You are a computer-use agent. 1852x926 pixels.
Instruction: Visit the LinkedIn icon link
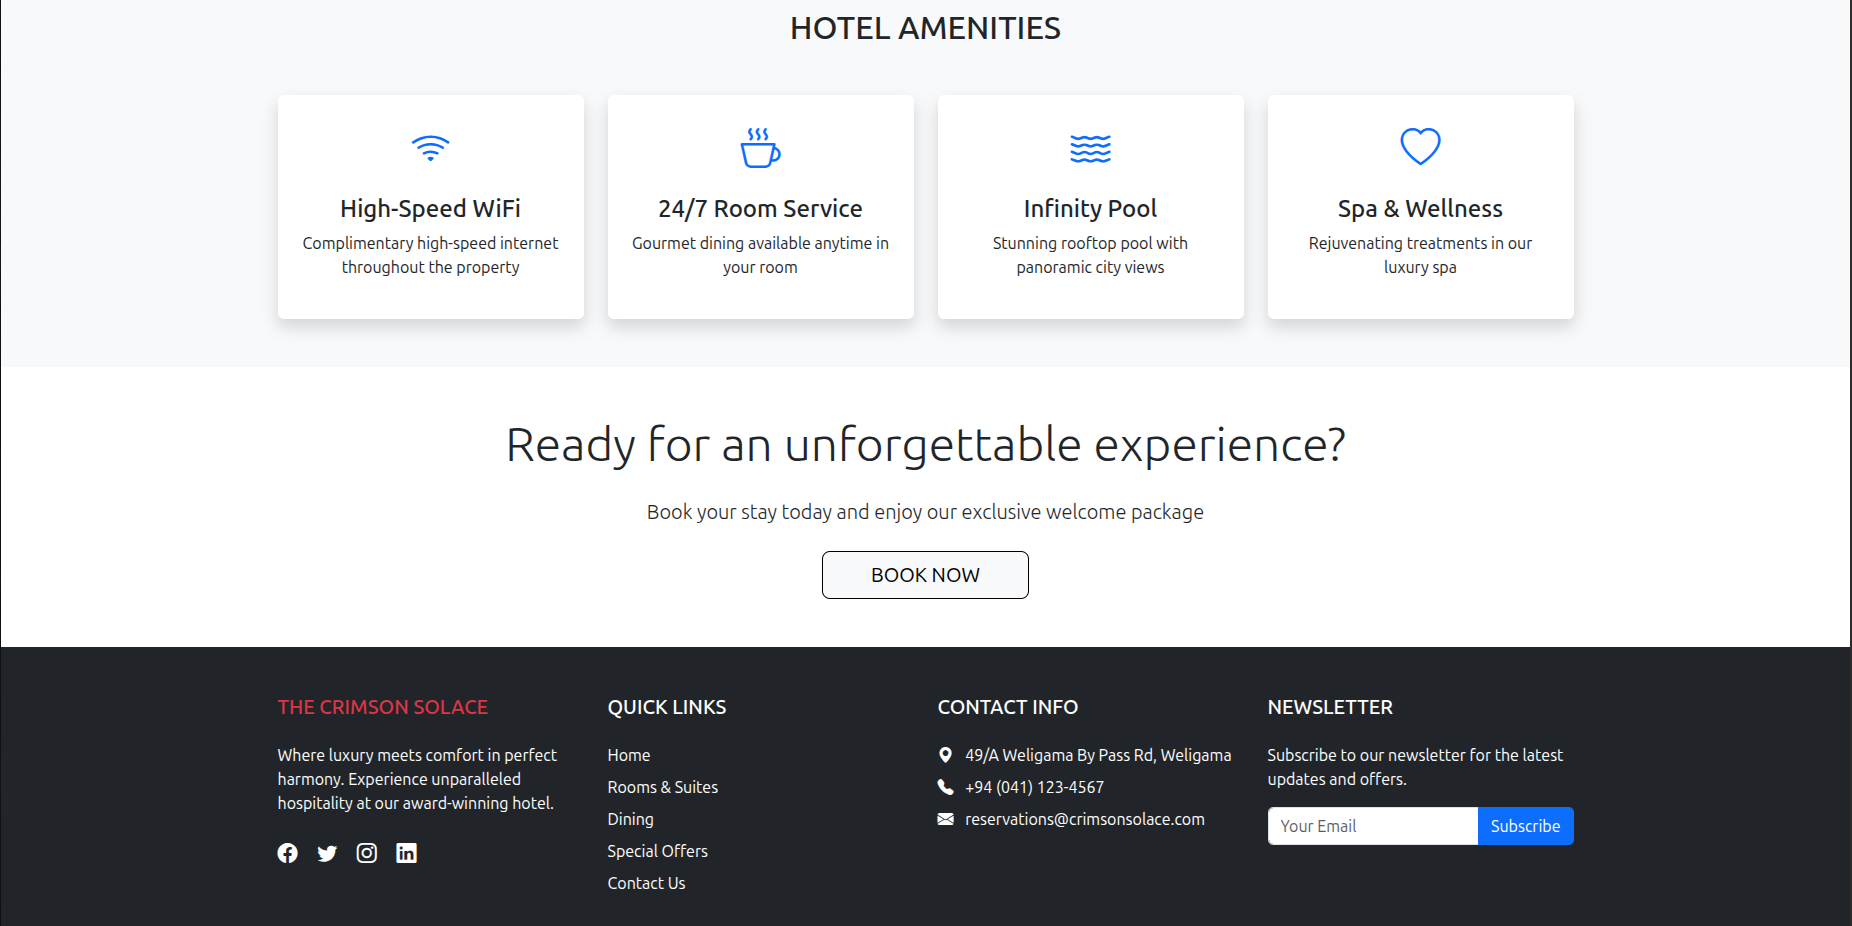tap(406, 853)
